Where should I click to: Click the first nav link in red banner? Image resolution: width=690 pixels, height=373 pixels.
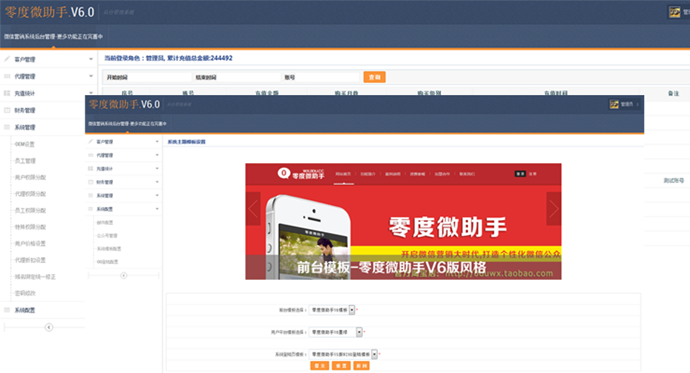[x=343, y=174]
